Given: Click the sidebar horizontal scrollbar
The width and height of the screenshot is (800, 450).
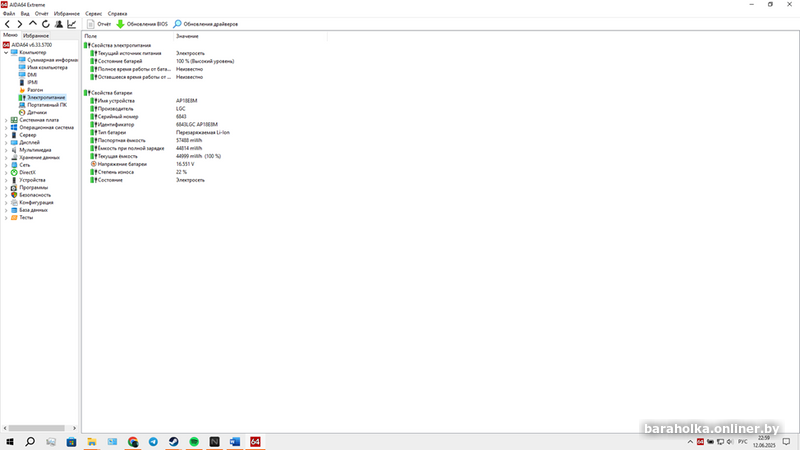Looking at the screenshot, I should click(x=37, y=428).
